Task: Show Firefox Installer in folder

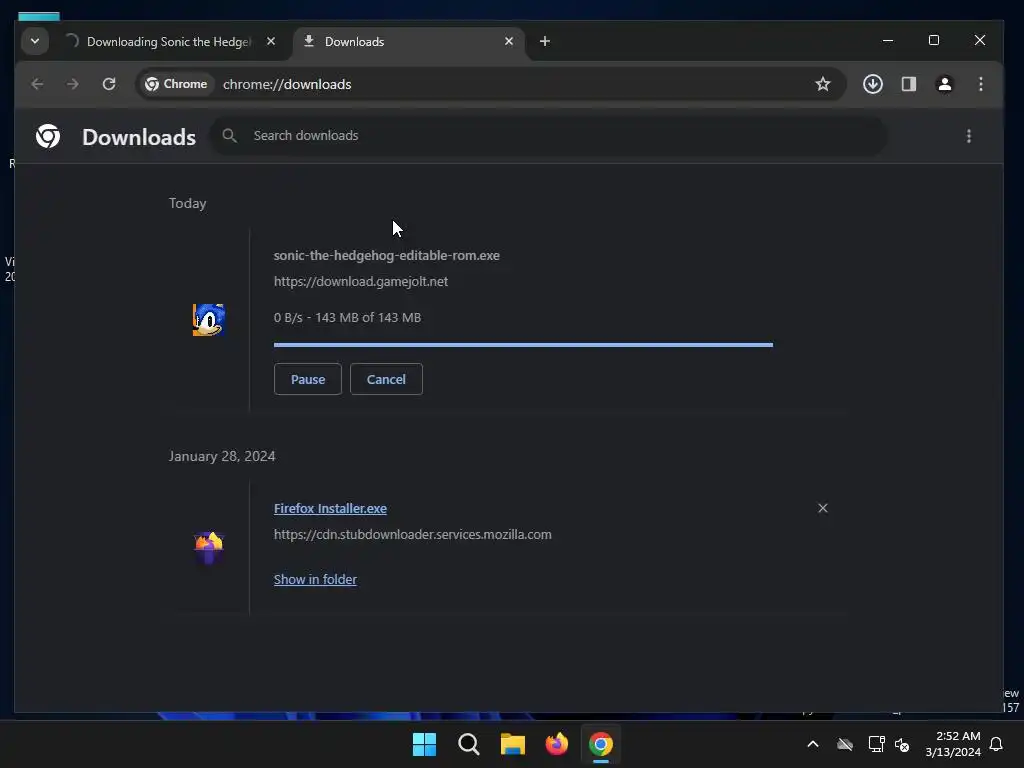Action: coord(315,579)
